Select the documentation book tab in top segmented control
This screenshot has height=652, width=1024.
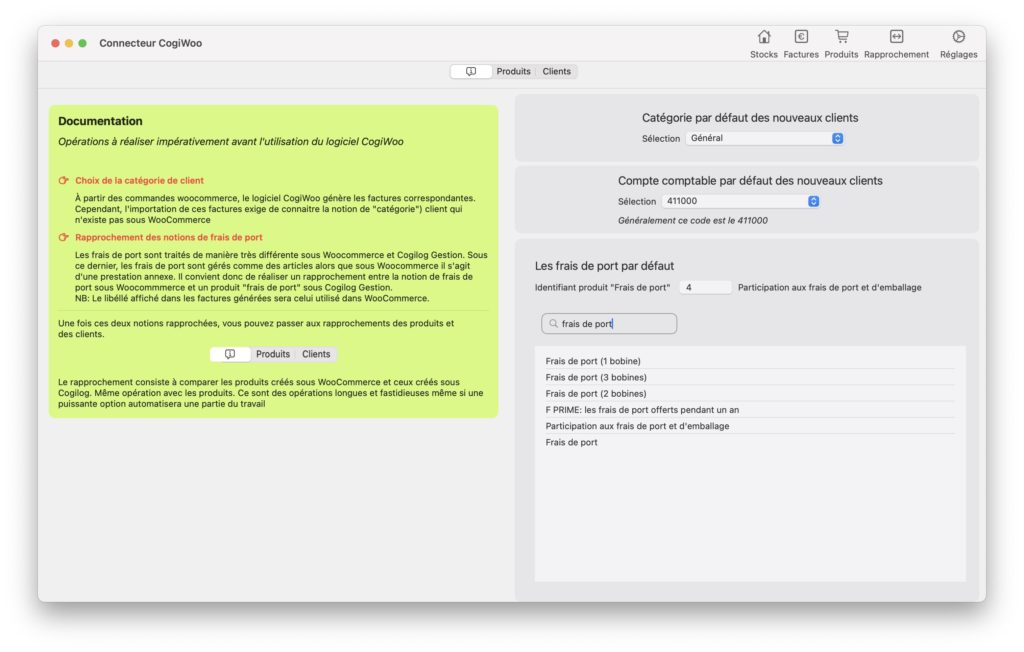(471, 71)
